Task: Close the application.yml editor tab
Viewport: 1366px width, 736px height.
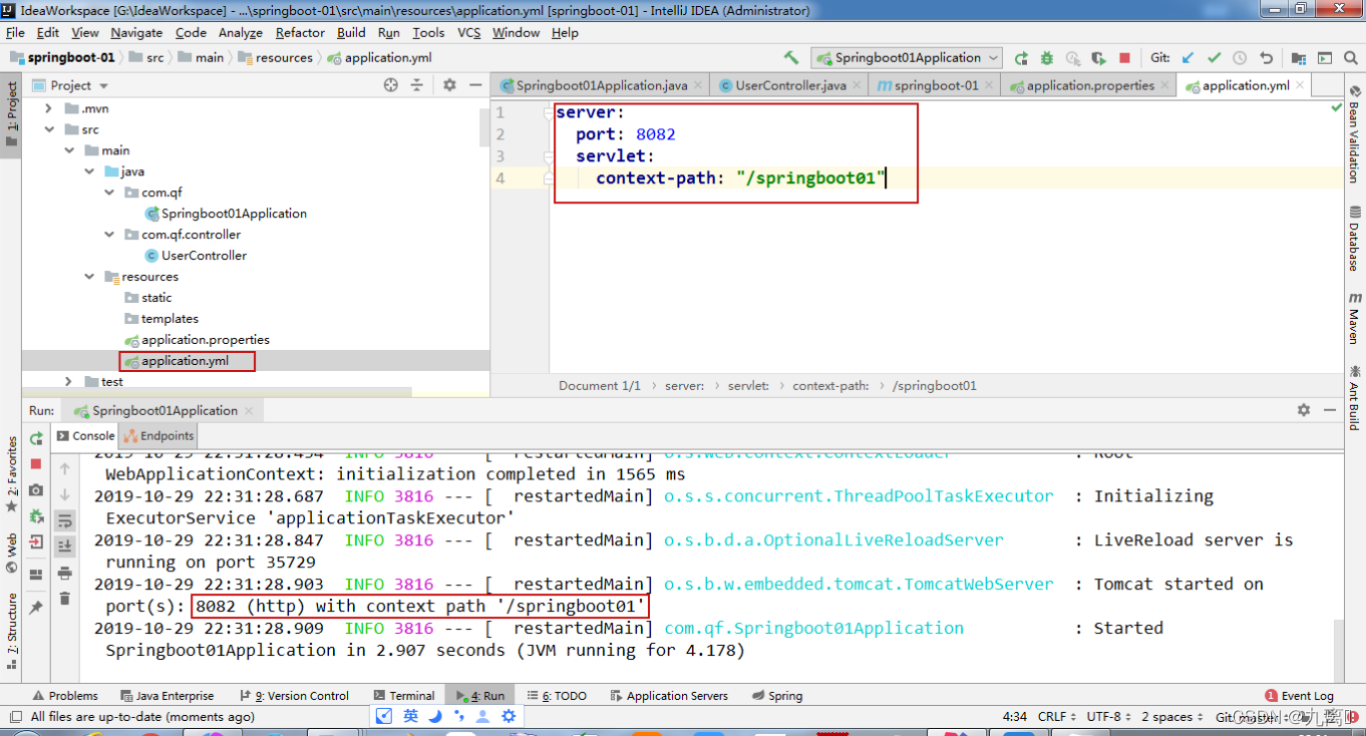Action: tap(1300, 85)
